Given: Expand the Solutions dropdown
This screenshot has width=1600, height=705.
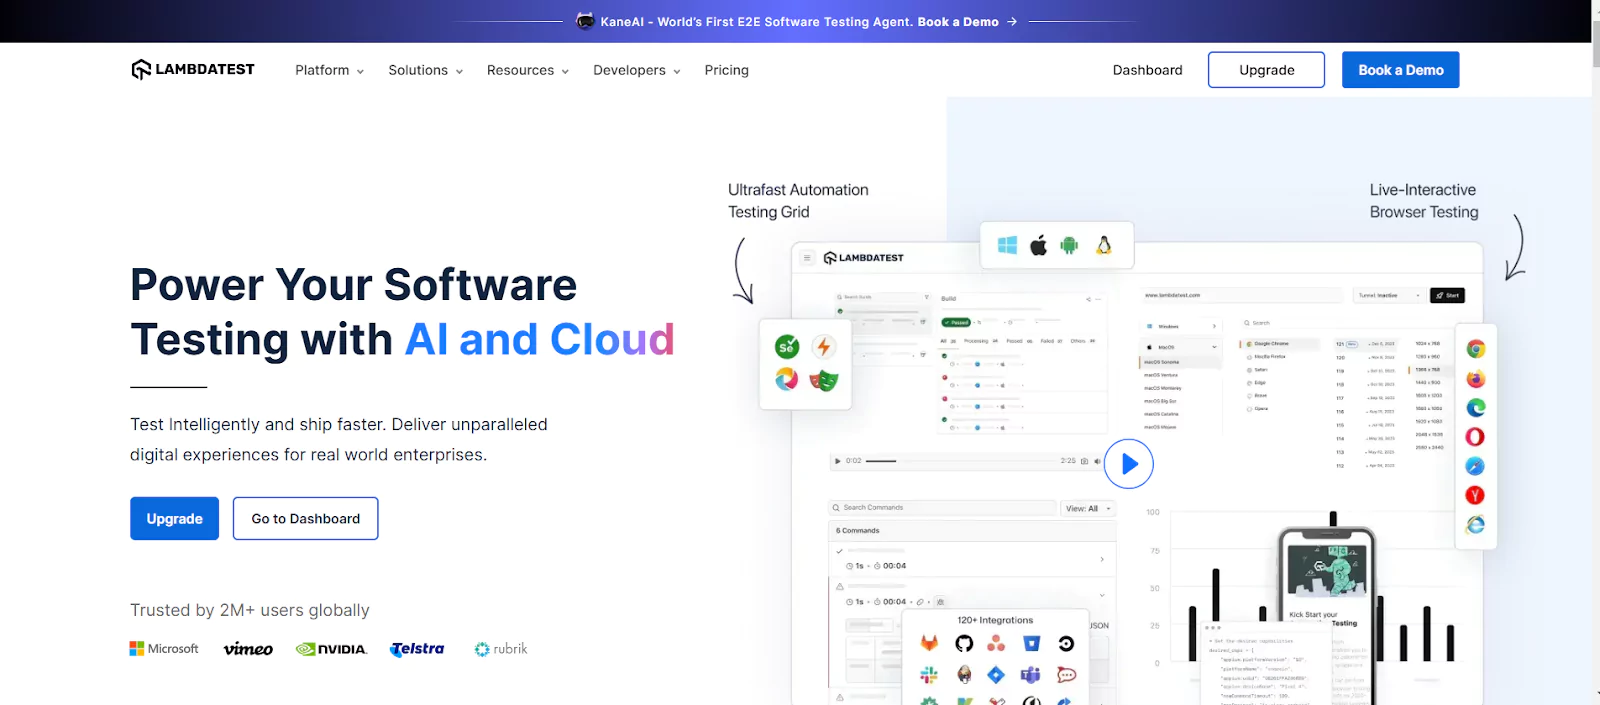Looking at the screenshot, I should point(425,70).
